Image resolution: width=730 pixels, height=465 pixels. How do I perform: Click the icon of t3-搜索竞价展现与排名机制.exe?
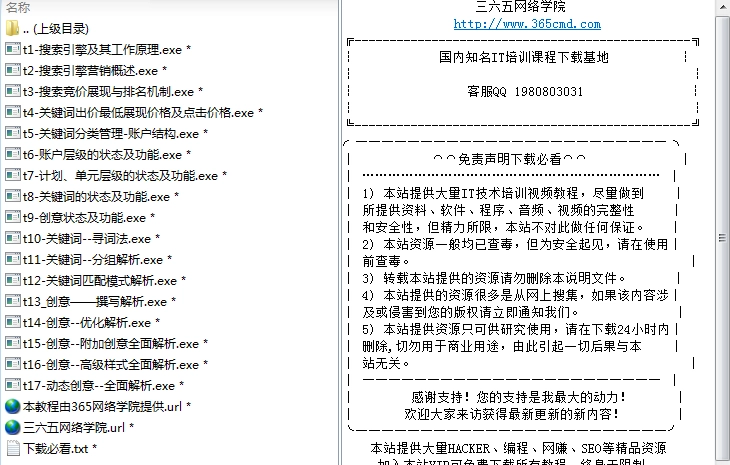pyautogui.click(x=13, y=91)
